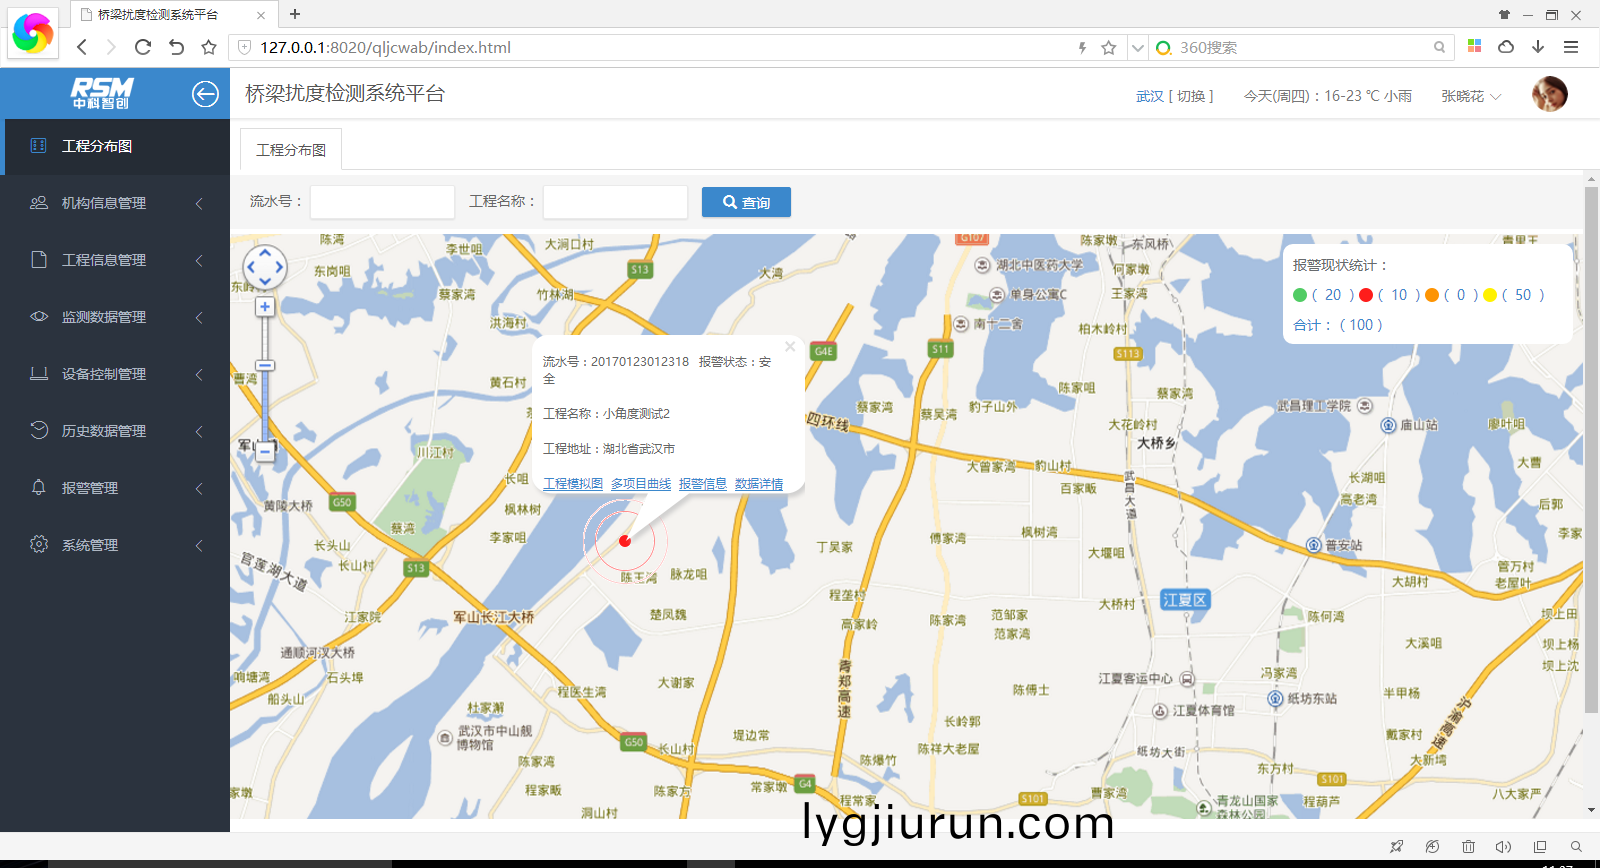
Task: Focus the 流水号 input field
Action: pyautogui.click(x=382, y=202)
